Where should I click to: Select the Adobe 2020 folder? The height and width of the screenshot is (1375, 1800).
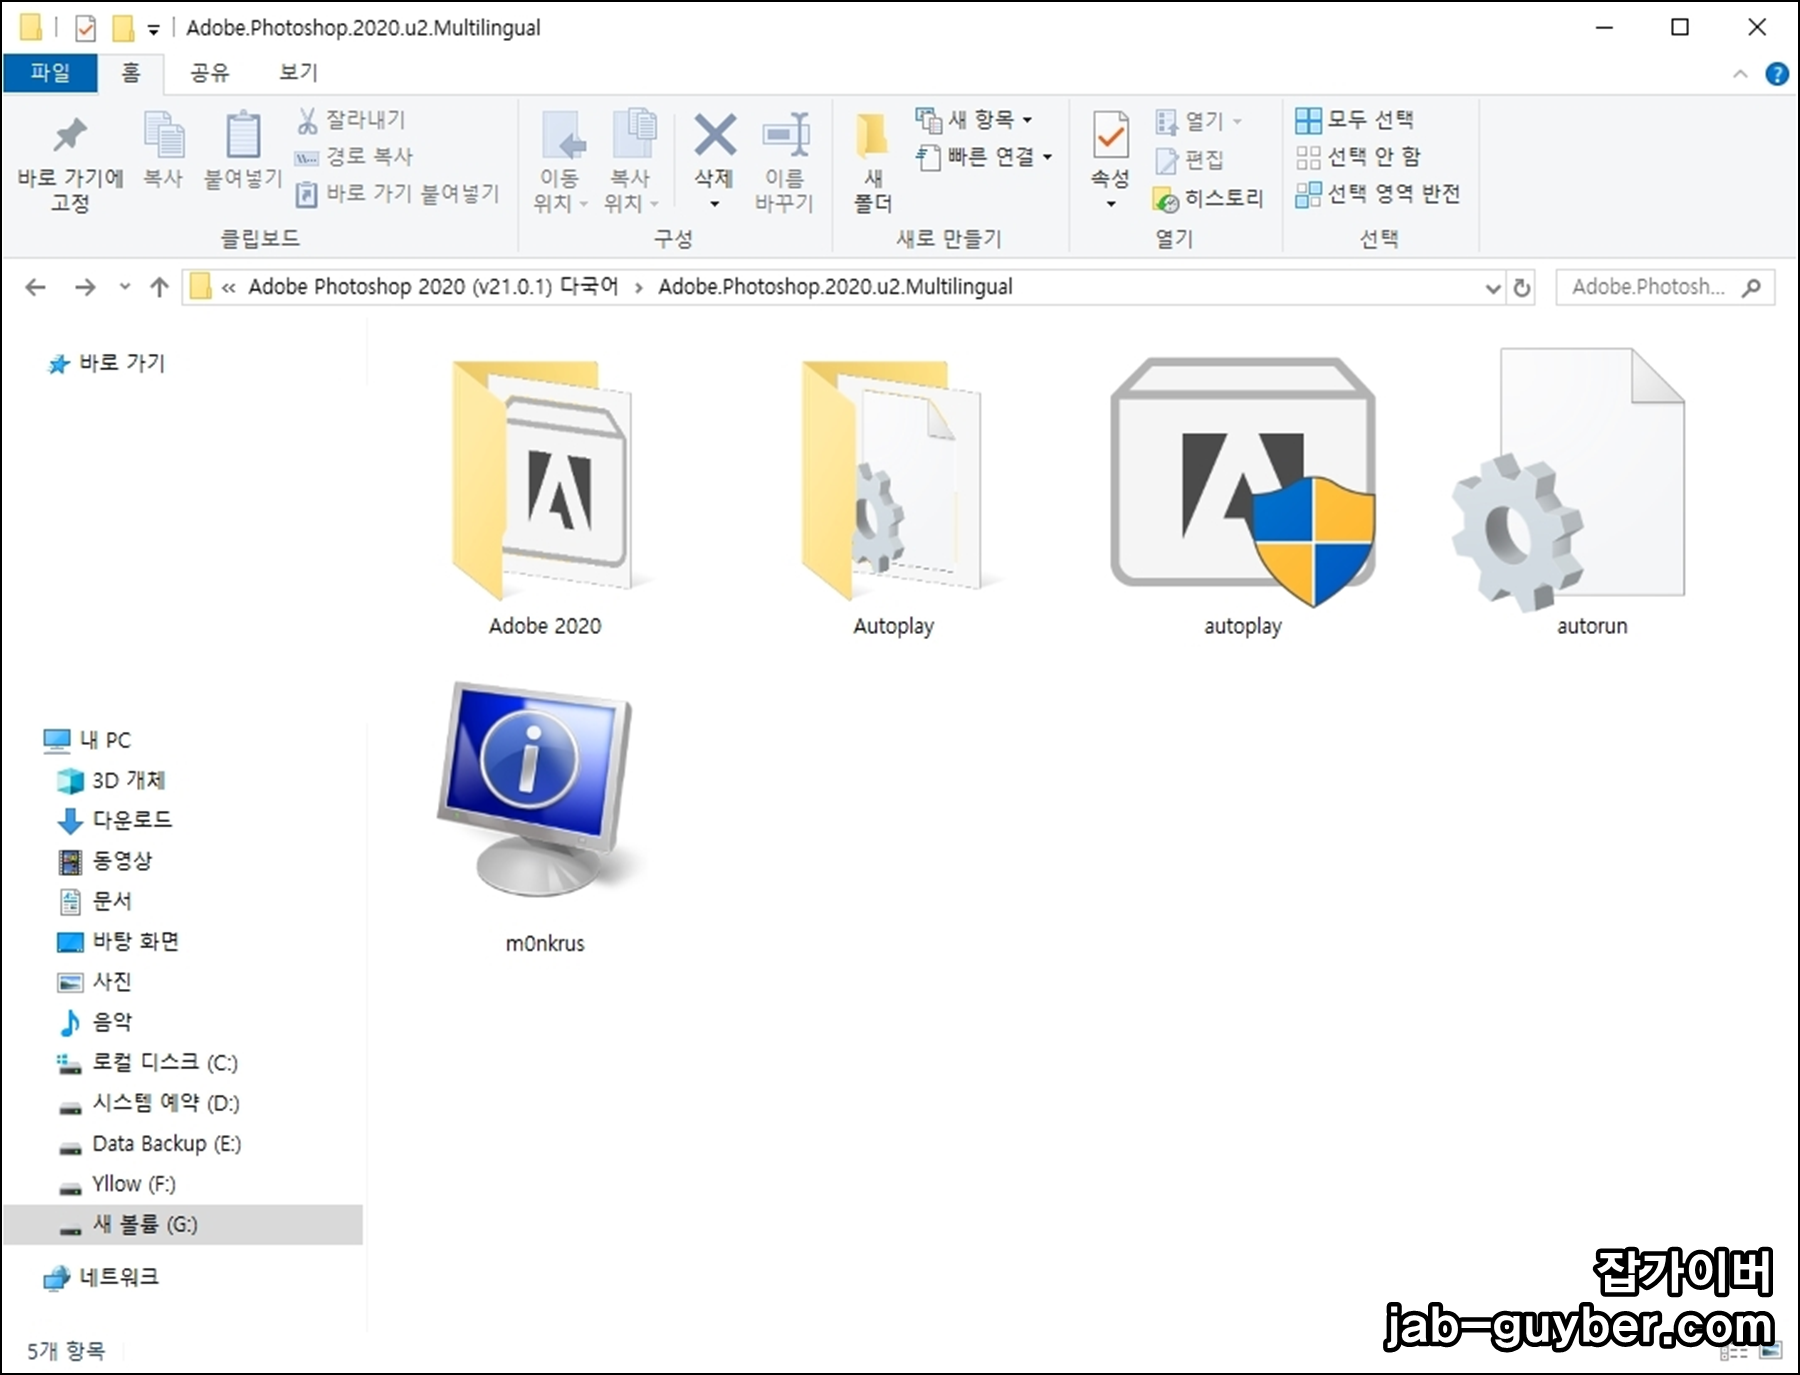(x=545, y=498)
